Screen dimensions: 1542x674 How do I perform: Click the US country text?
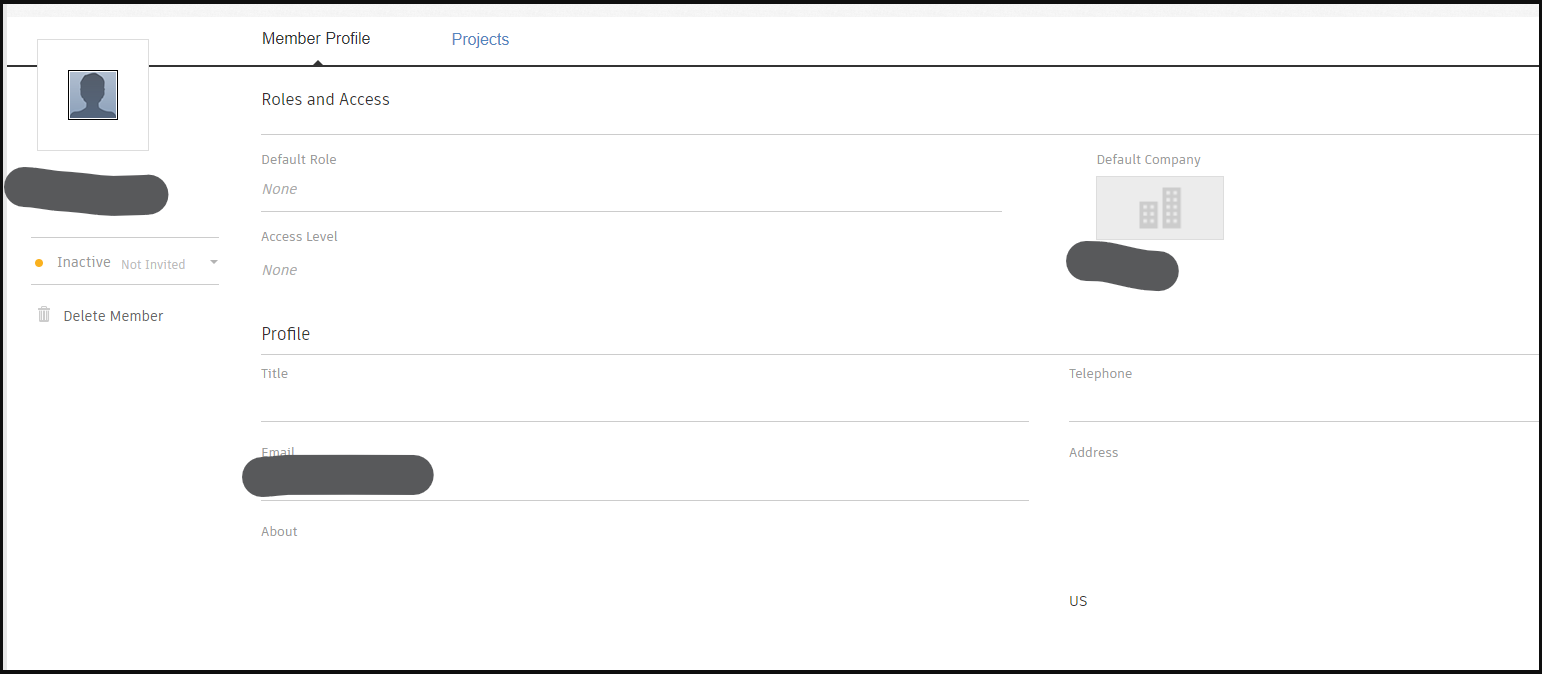coord(1078,601)
